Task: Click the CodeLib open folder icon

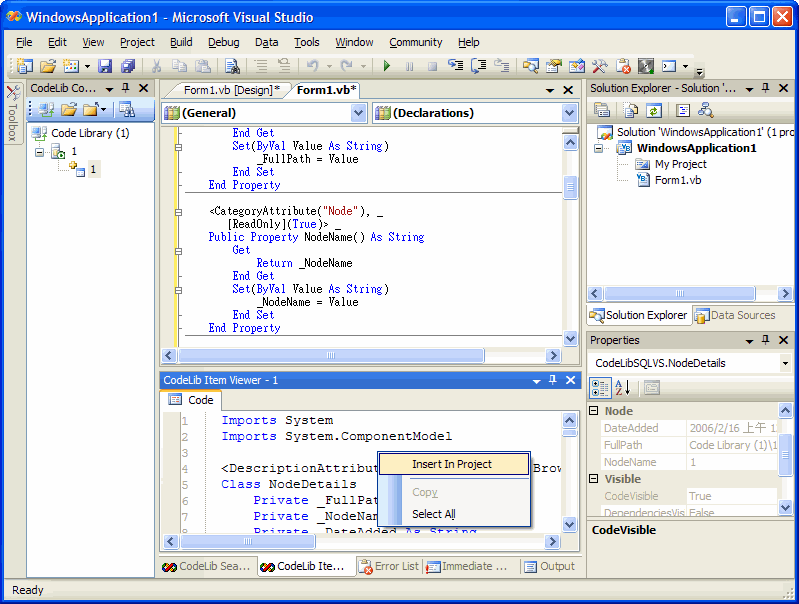Action: (x=68, y=109)
